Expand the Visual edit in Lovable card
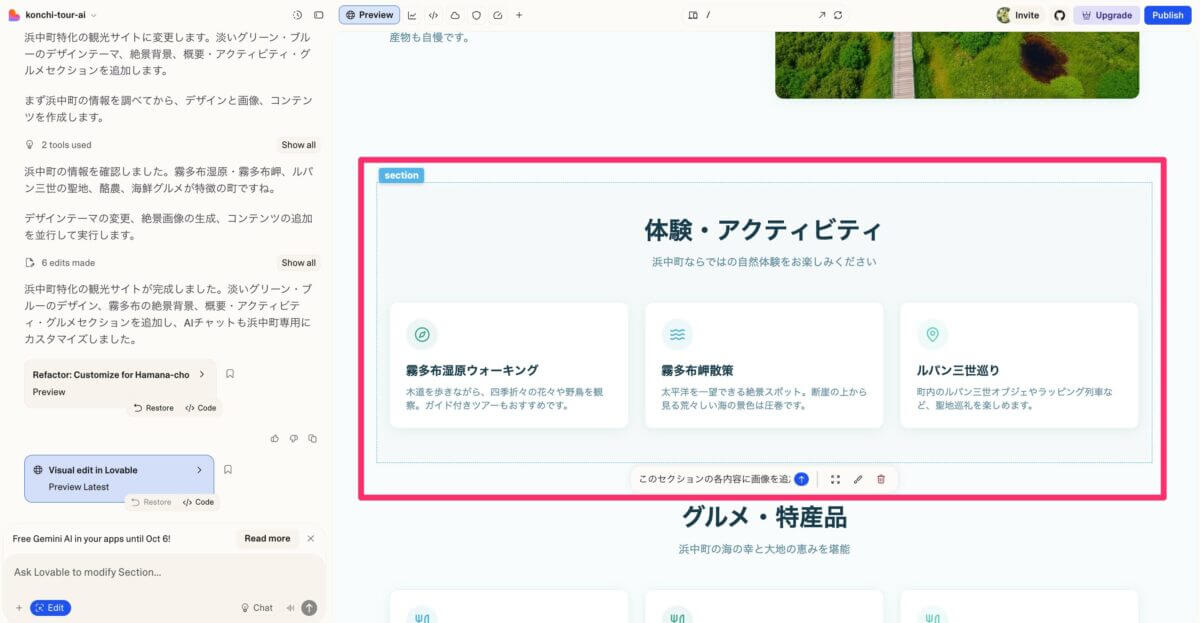Screen dimensions: 1200x623 199,470
